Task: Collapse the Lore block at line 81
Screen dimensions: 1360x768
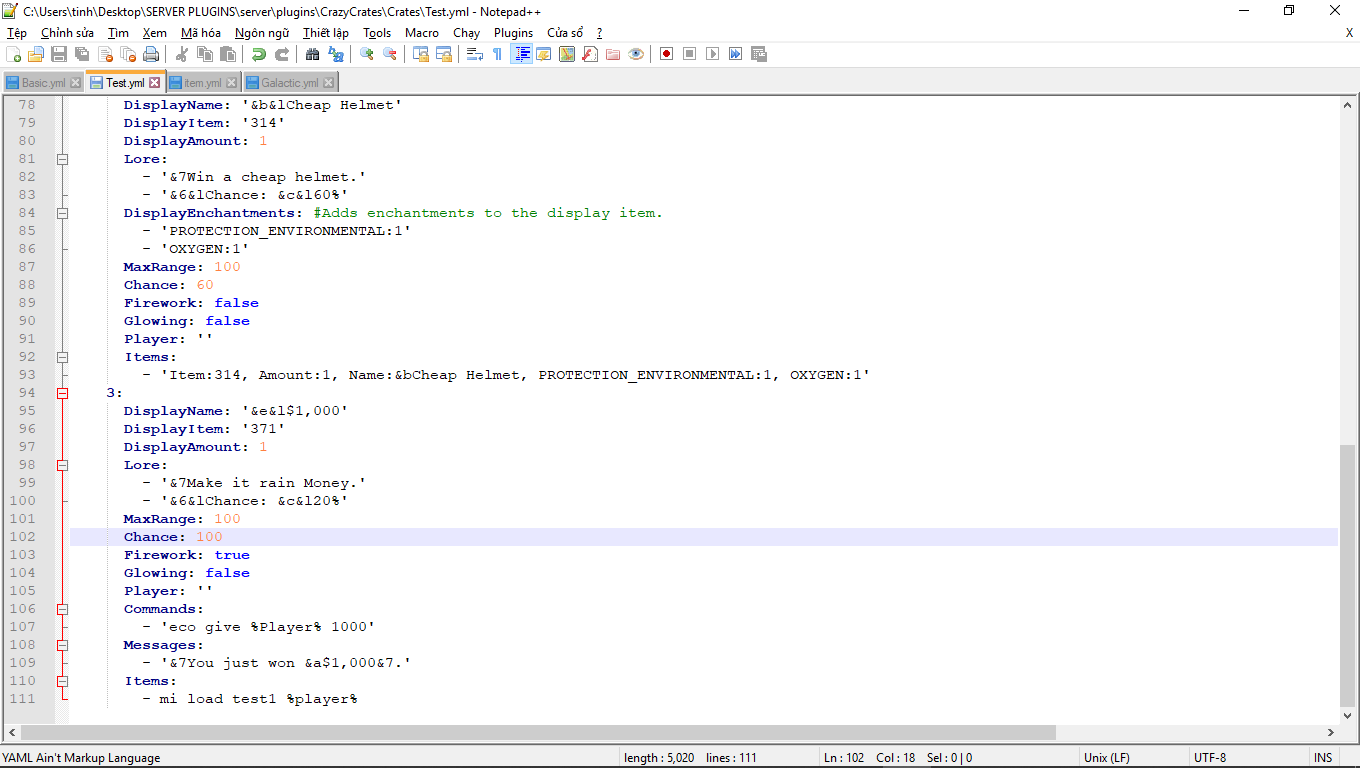Action: click(x=62, y=159)
